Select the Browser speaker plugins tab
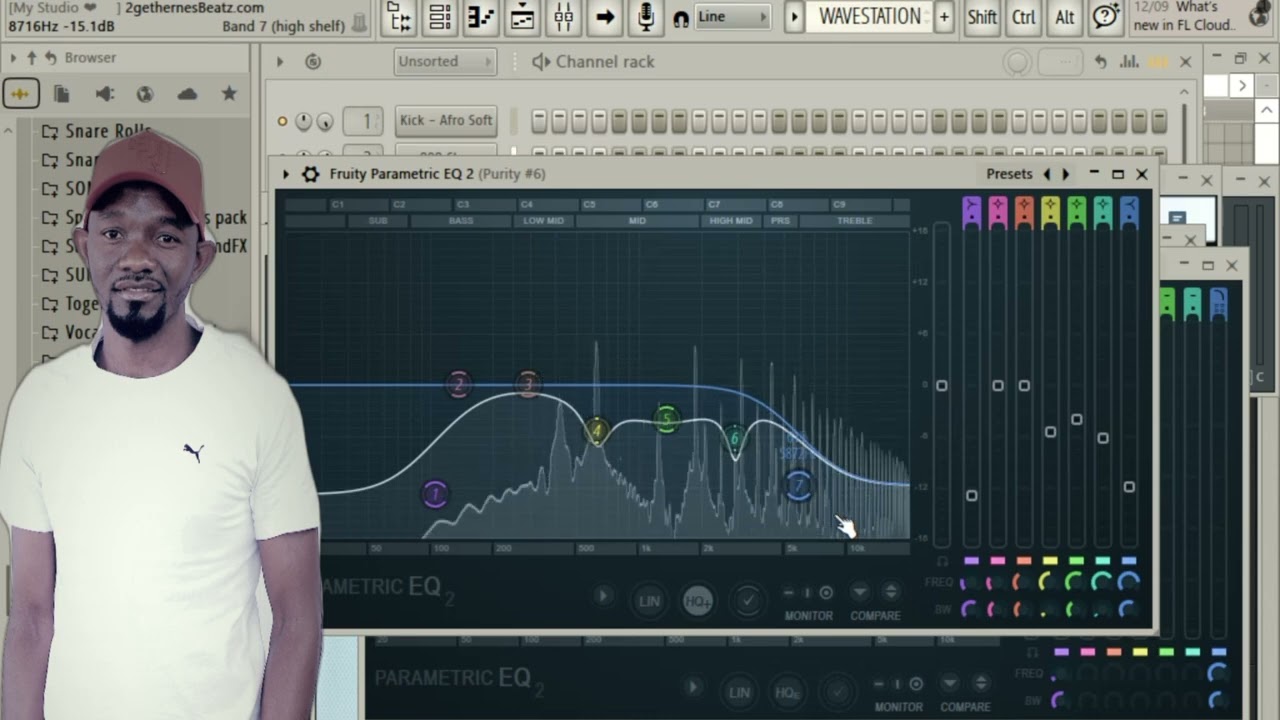Screen dimensions: 1280x720 [104, 94]
